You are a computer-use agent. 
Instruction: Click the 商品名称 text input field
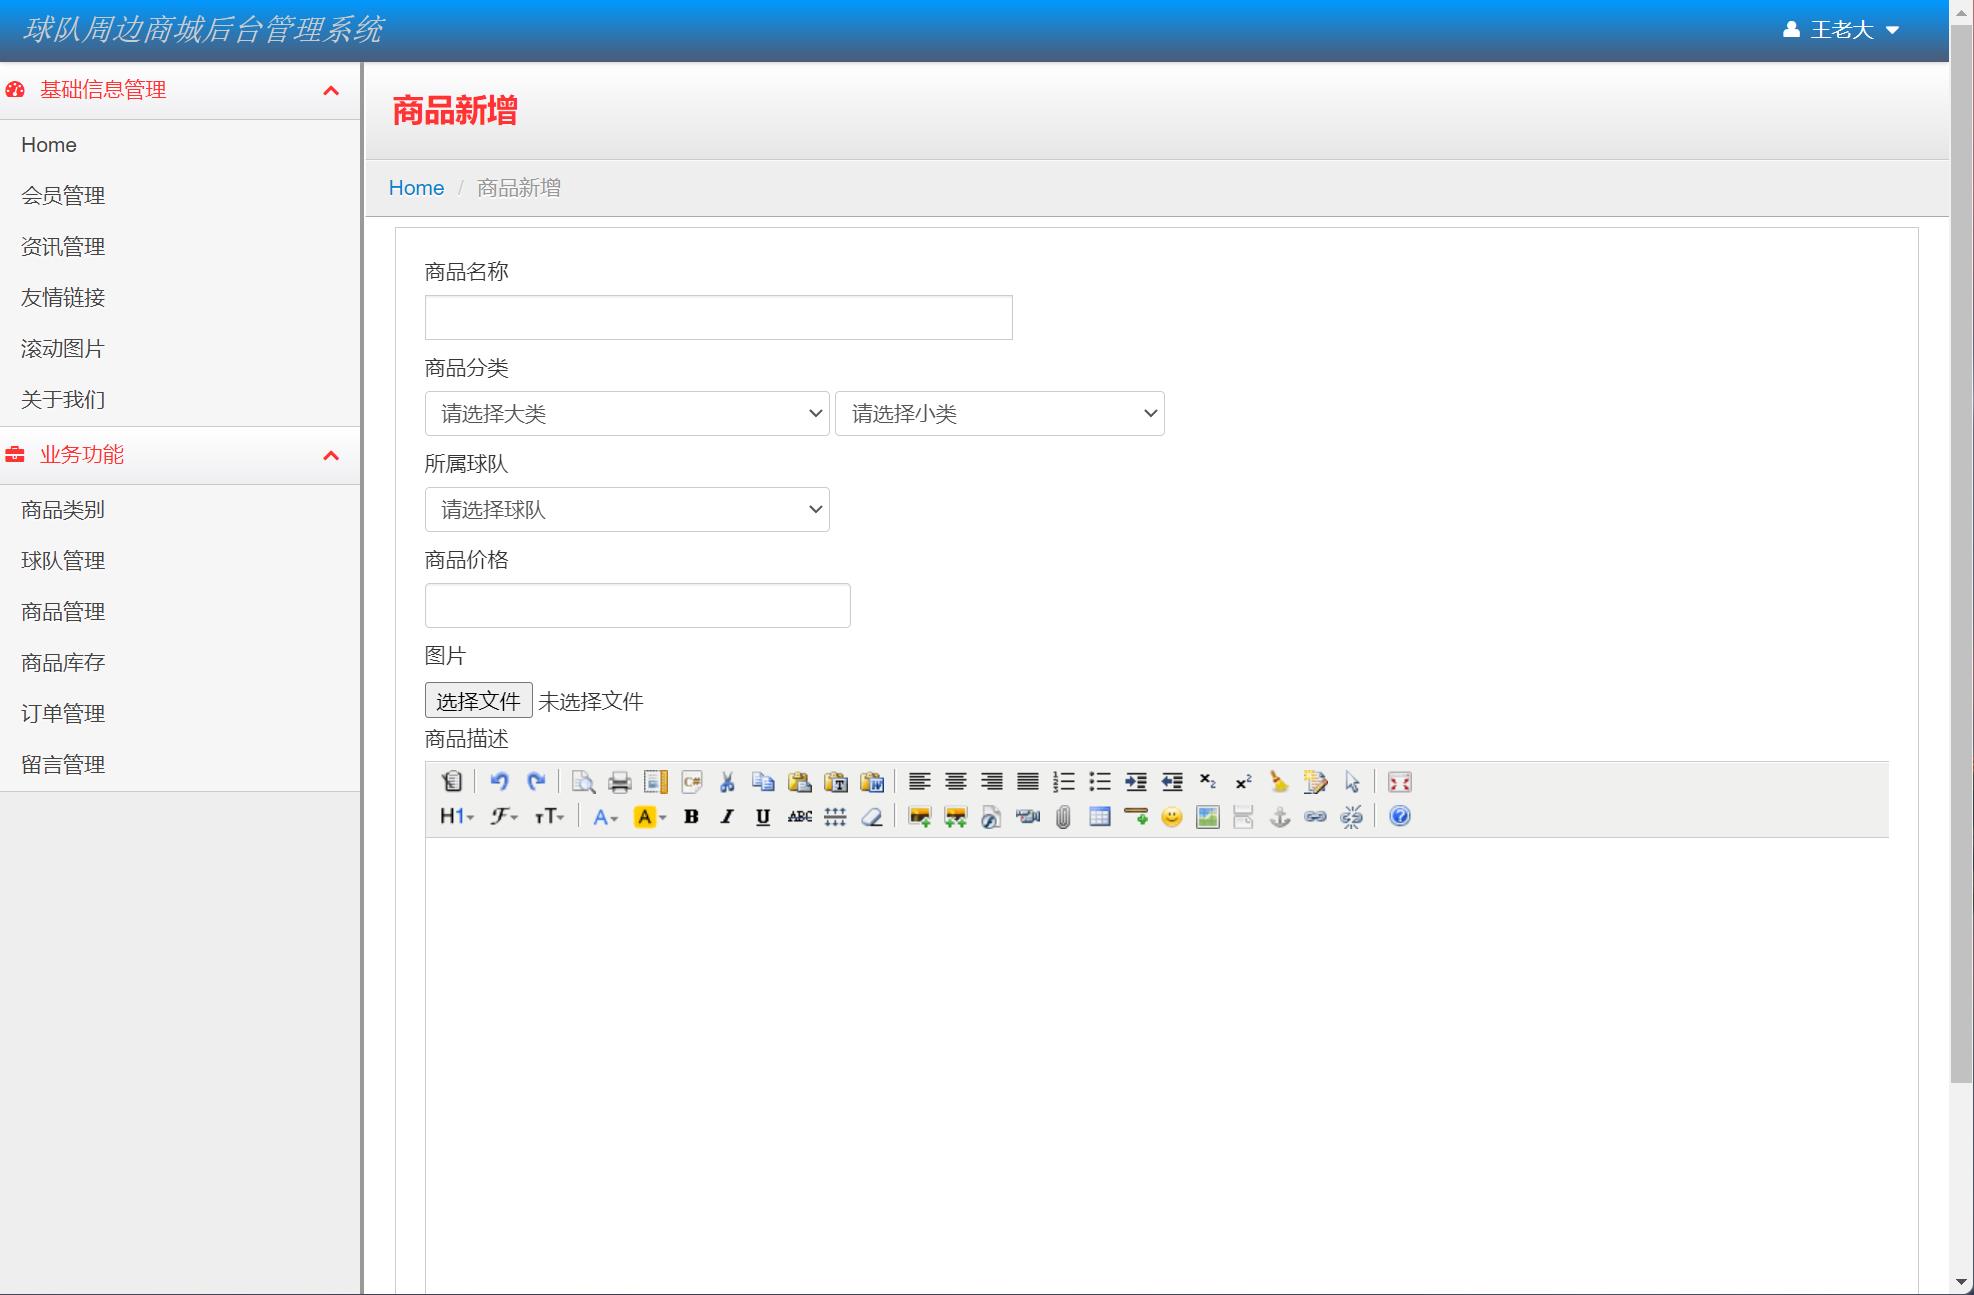pos(718,317)
